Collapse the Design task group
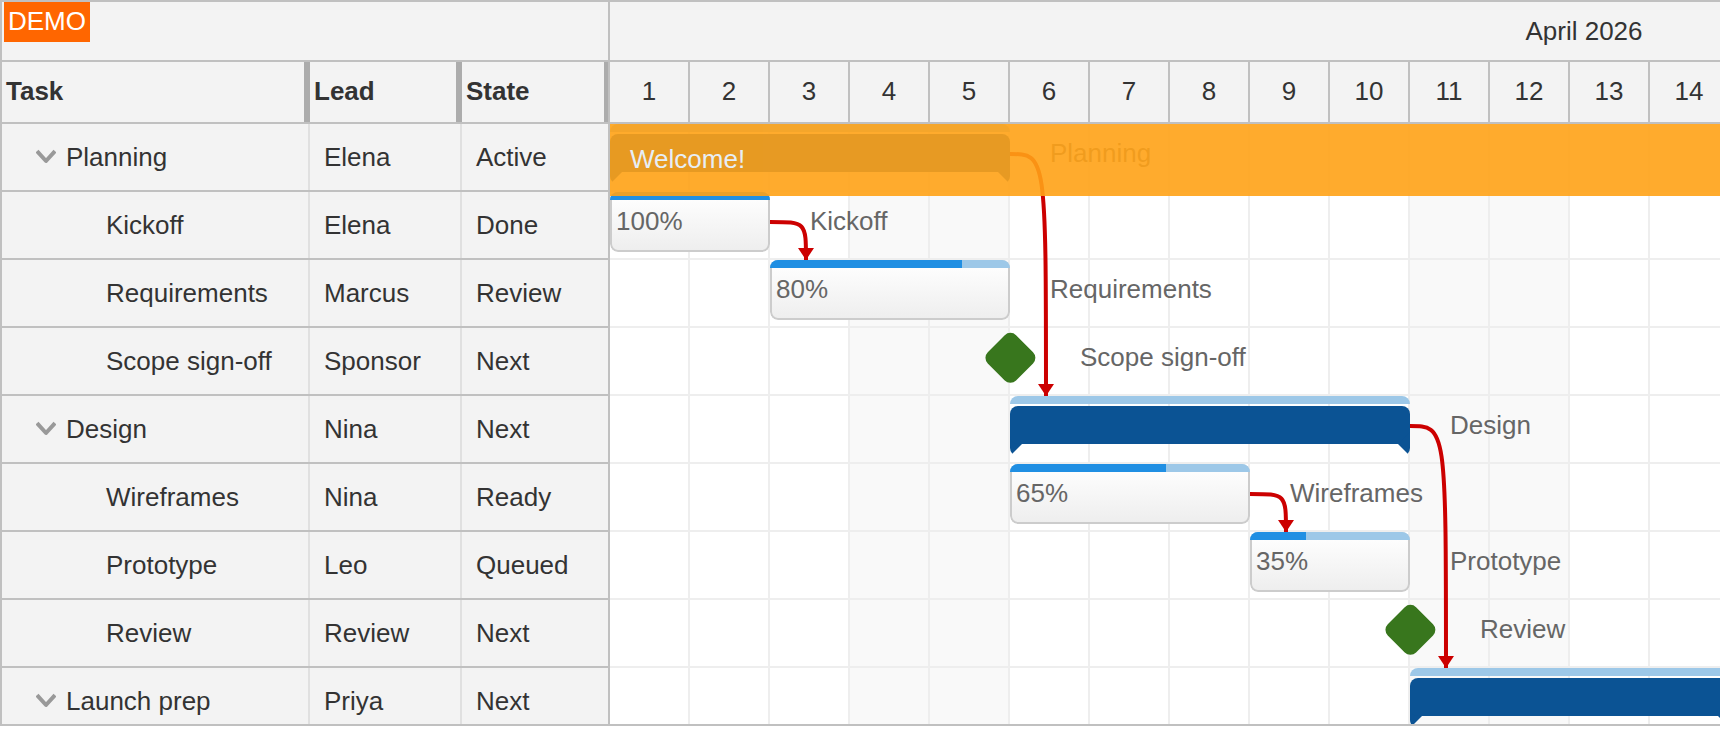This screenshot has width=1720, height=736. [x=44, y=429]
